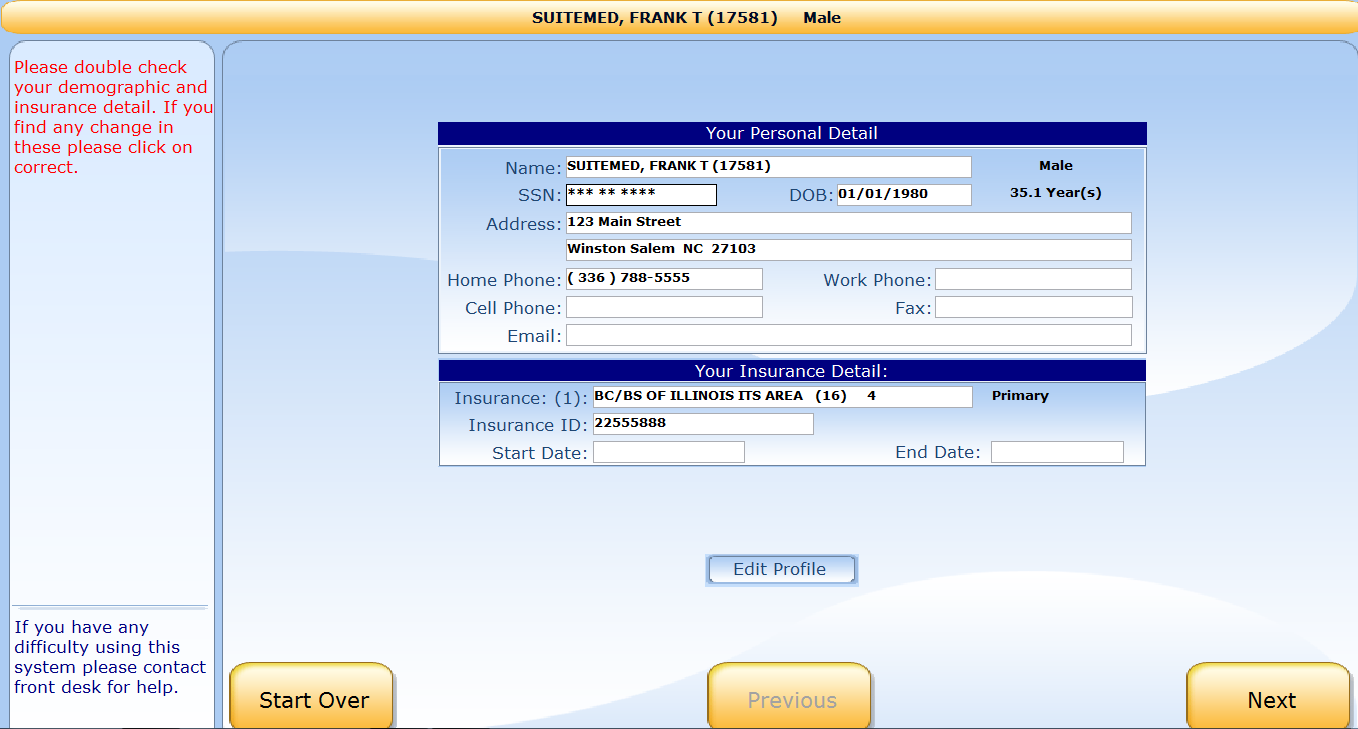Screen dimensions: 1358x729
Task: Click the 'Address:' label
Action: pos(524,224)
